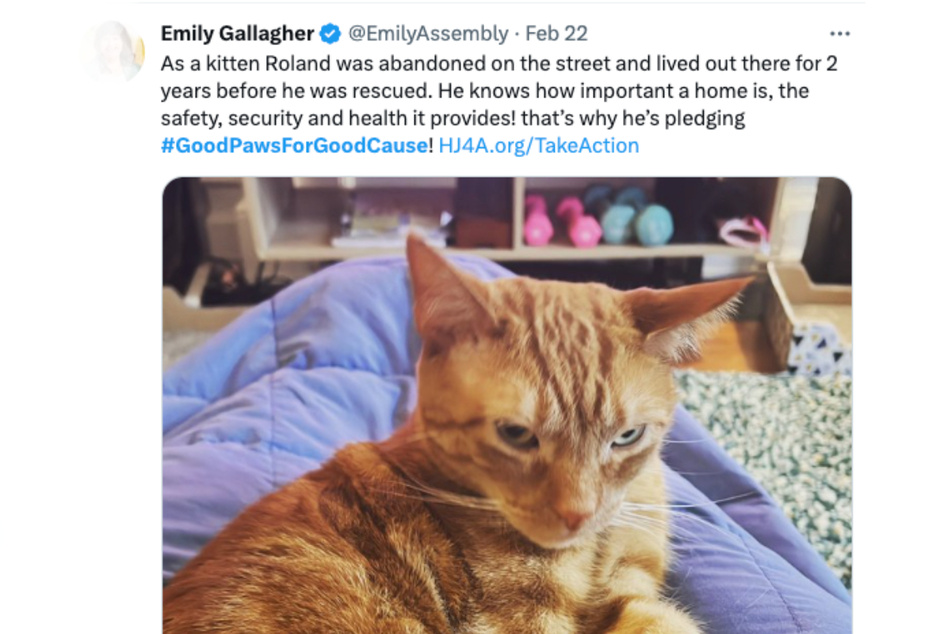Open the @EmilyAssembly handle link
The height and width of the screenshot is (634, 951).
tap(428, 33)
